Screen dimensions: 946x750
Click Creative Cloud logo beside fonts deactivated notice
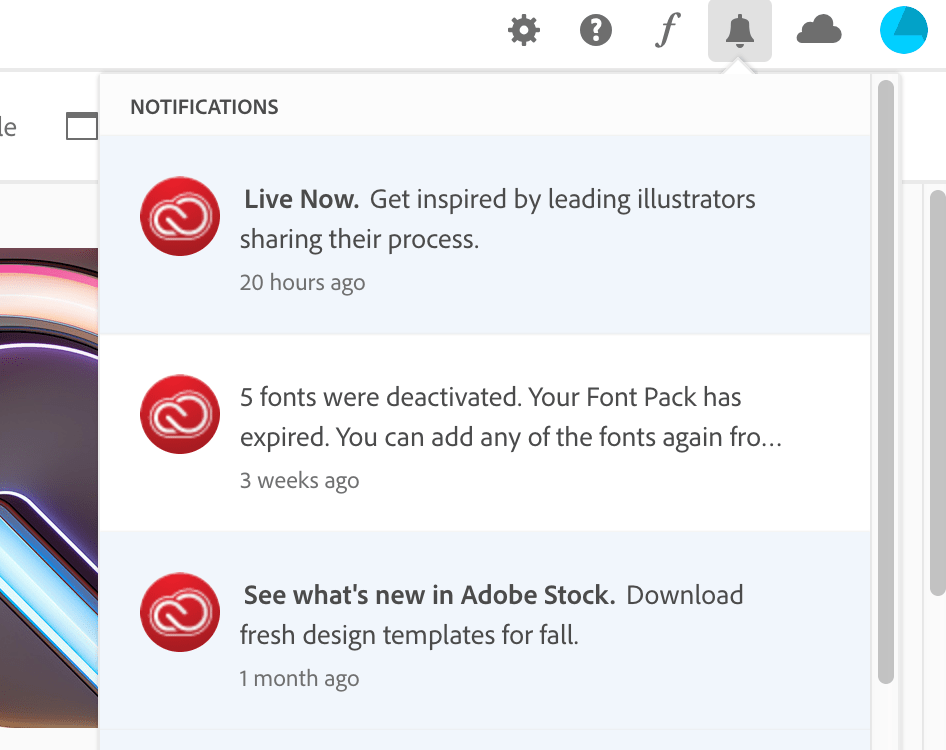click(x=180, y=414)
